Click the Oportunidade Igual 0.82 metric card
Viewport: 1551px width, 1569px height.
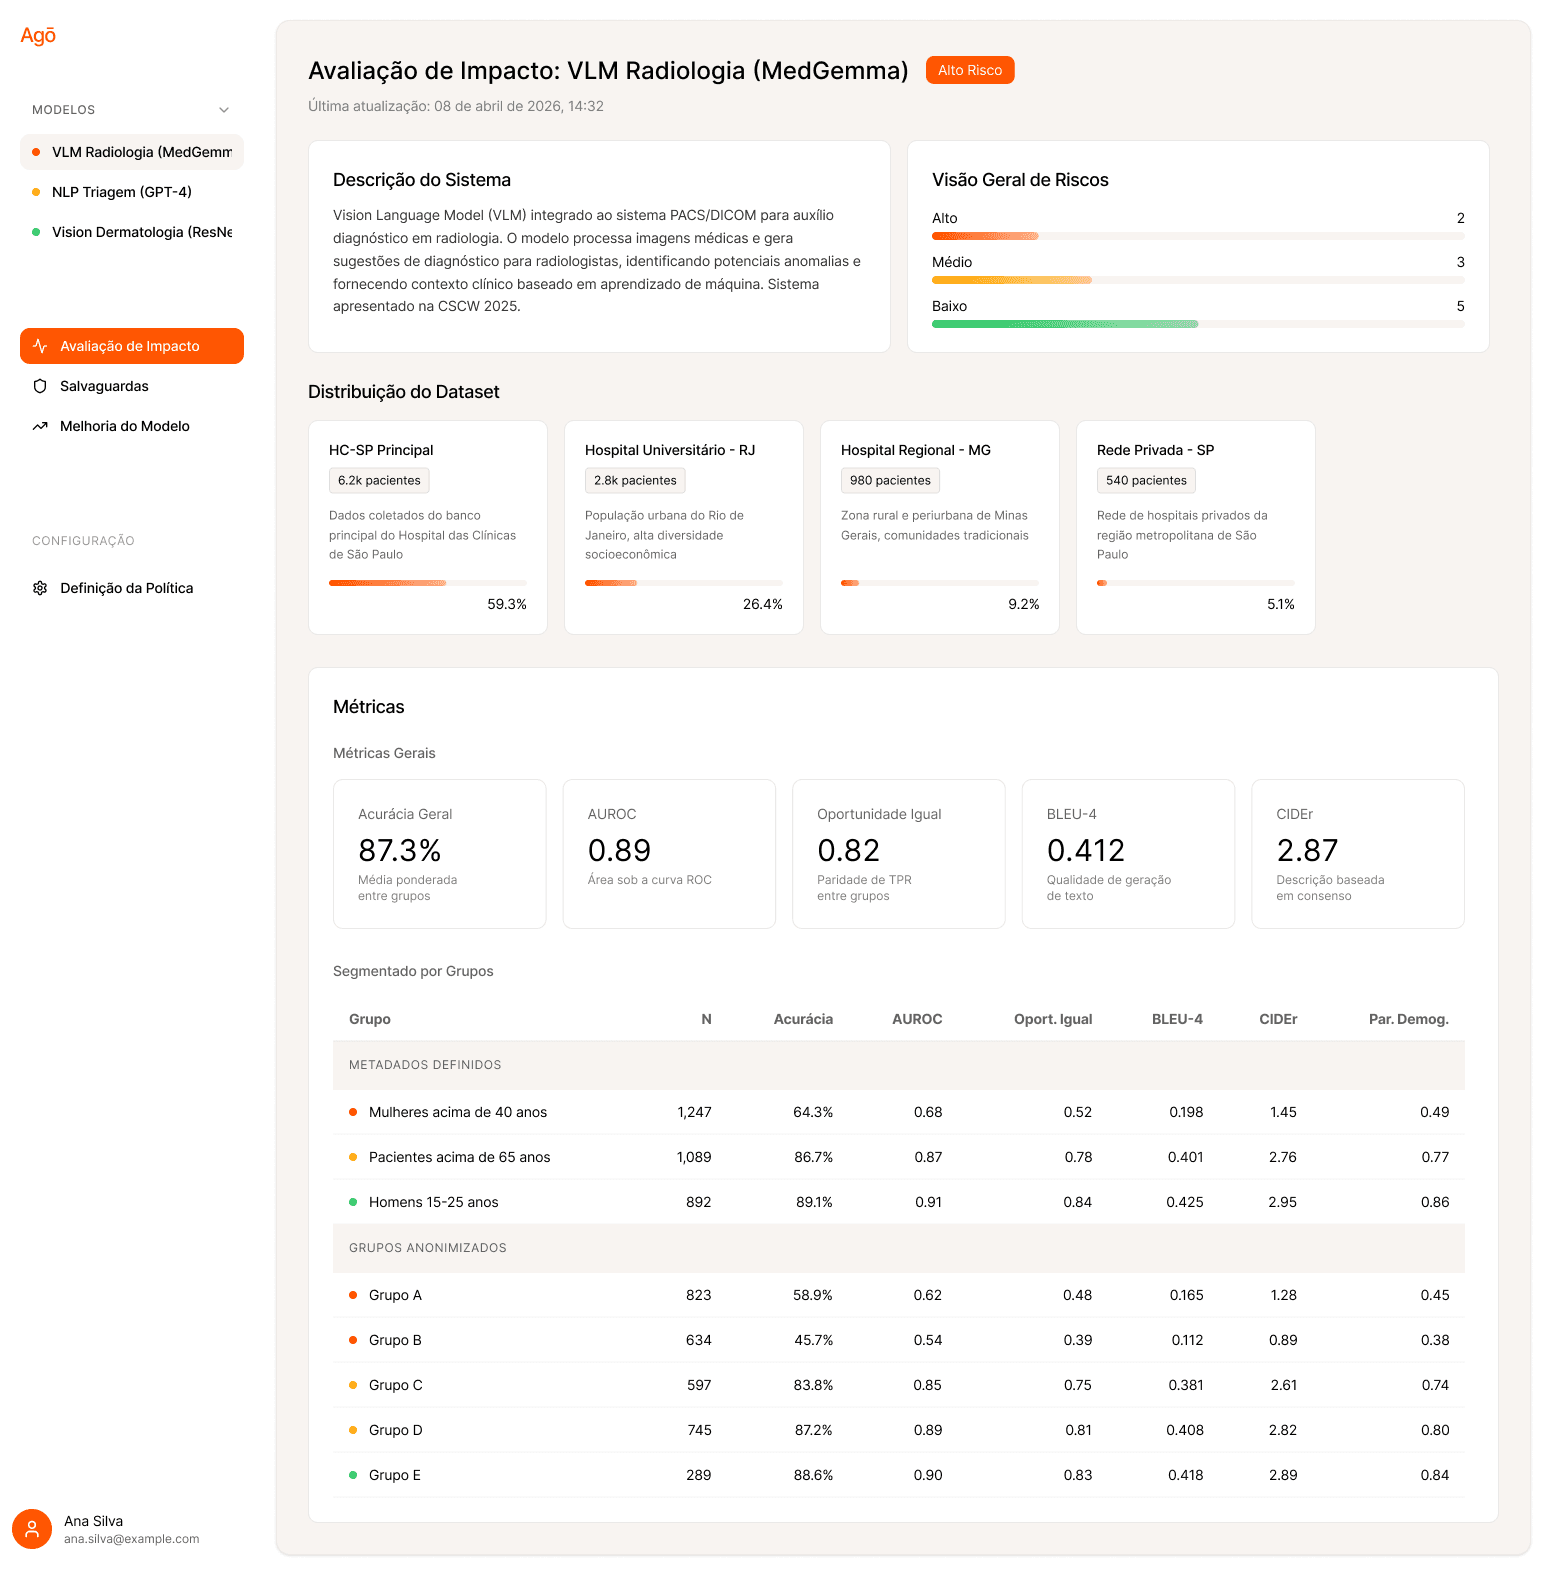click(x=899, y=854)
